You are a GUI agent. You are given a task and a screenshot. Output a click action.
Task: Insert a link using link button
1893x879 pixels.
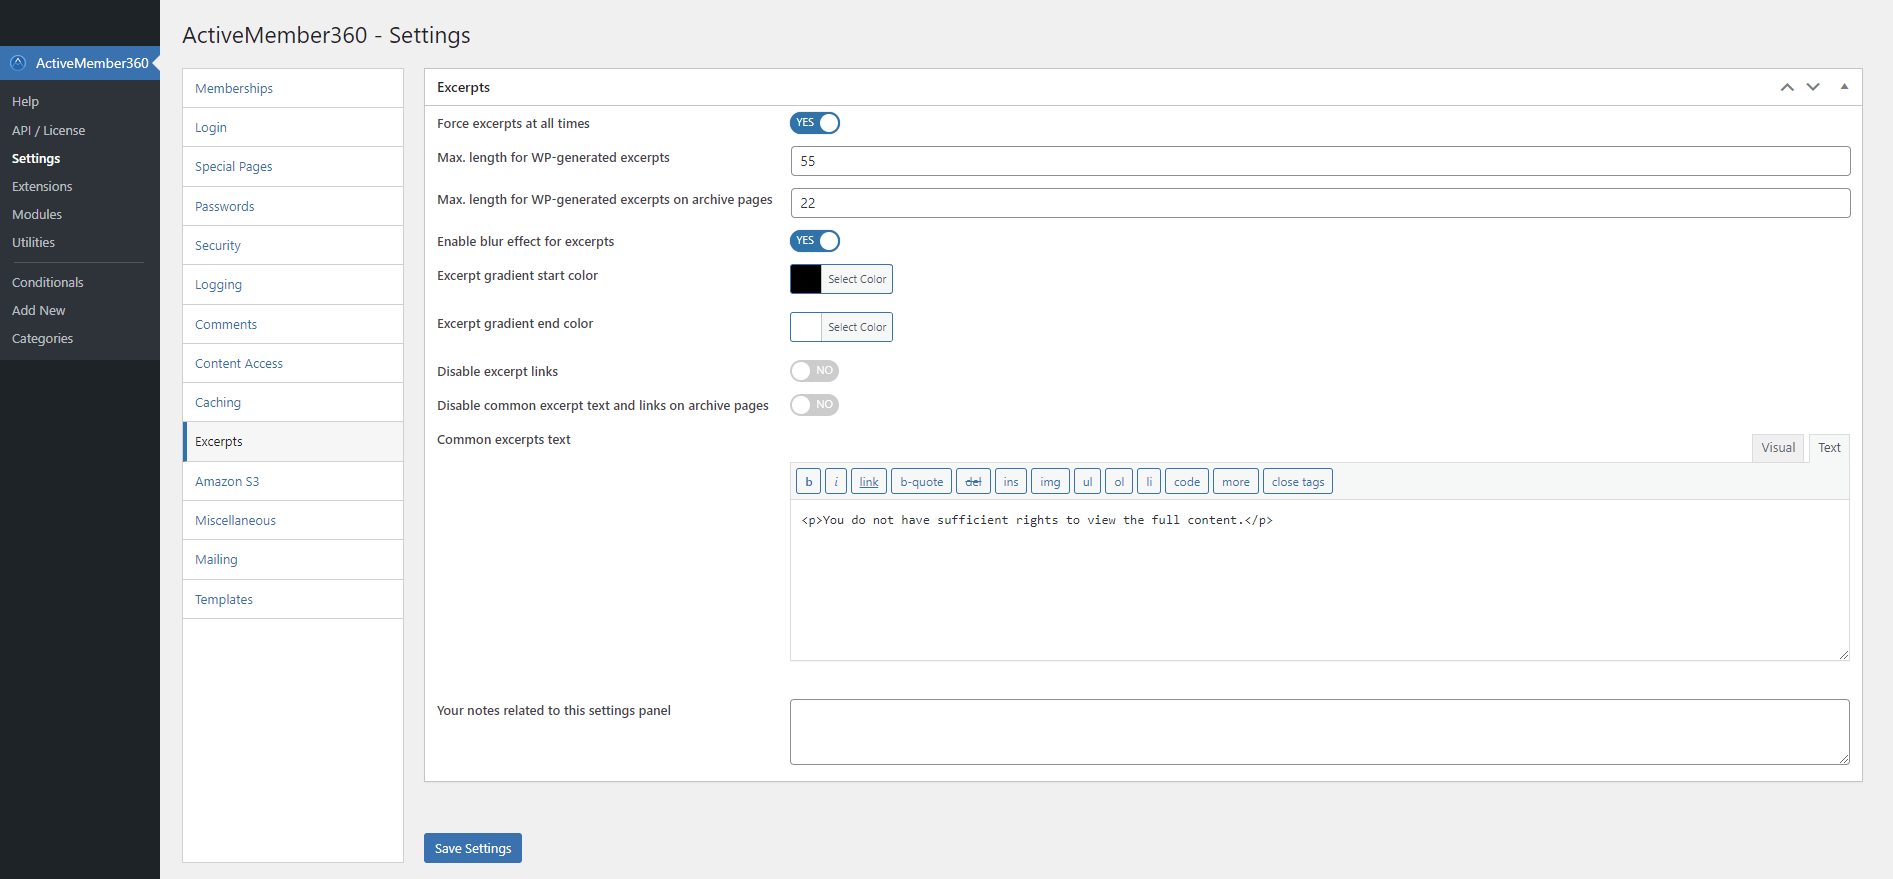[869, 481]
